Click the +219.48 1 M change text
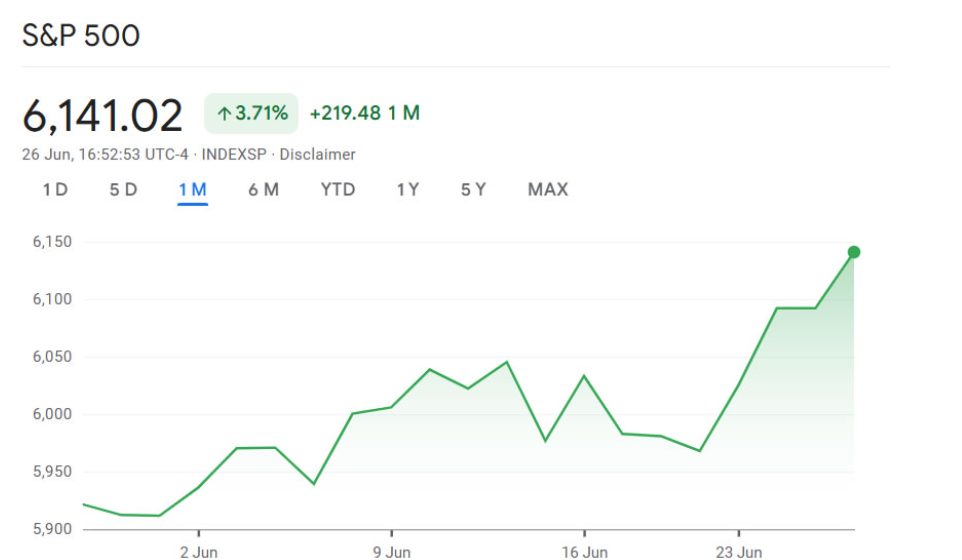 [x=365, y=113]
